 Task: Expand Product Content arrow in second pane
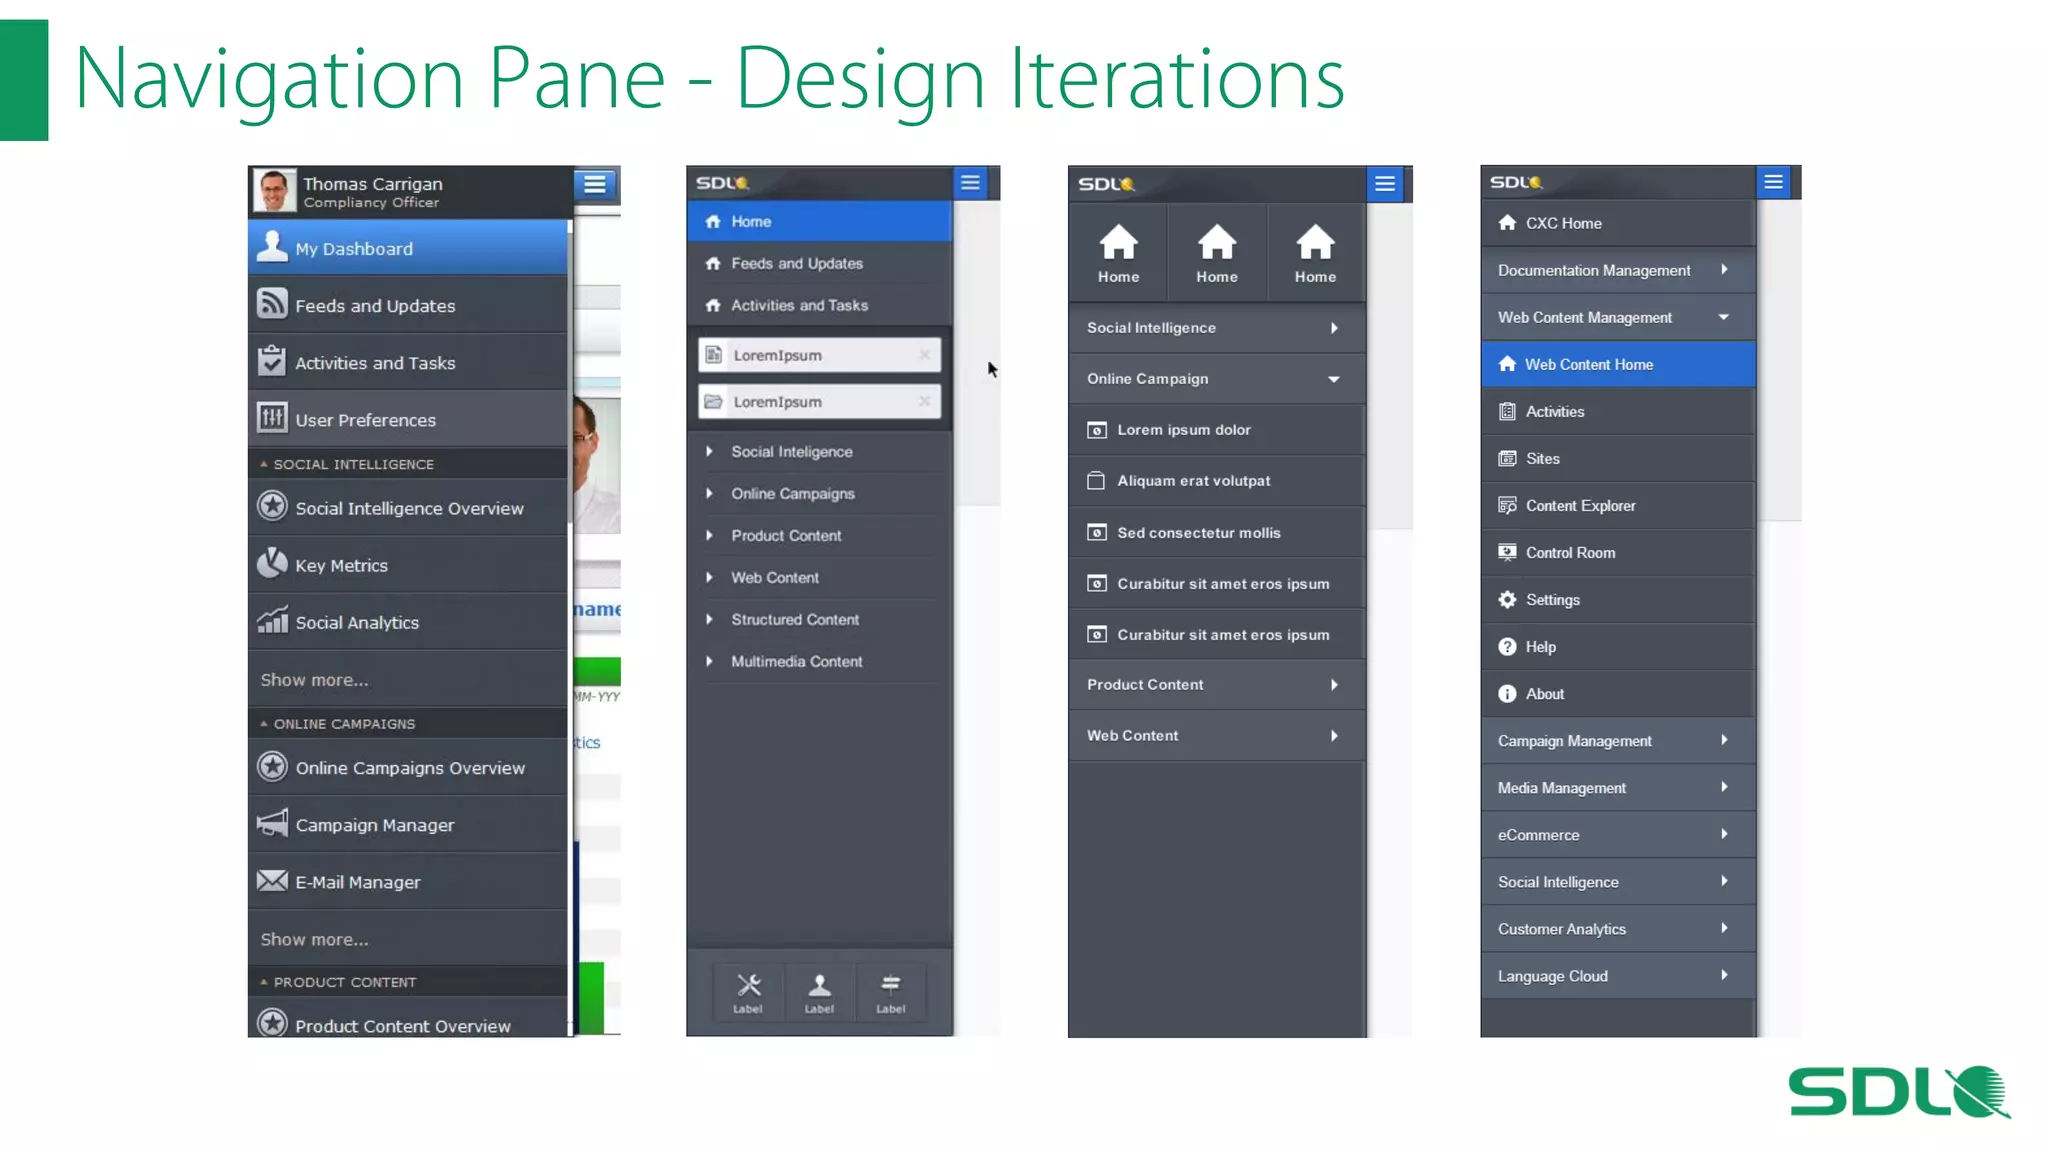coord(709,535)
